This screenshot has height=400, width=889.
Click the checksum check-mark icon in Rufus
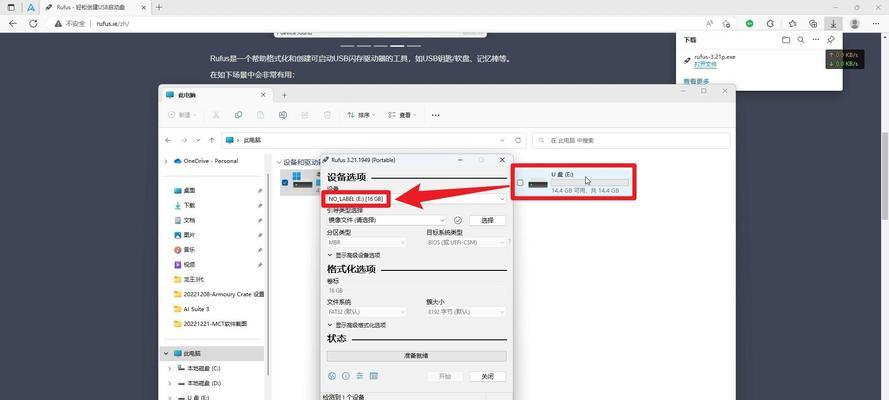458,220
